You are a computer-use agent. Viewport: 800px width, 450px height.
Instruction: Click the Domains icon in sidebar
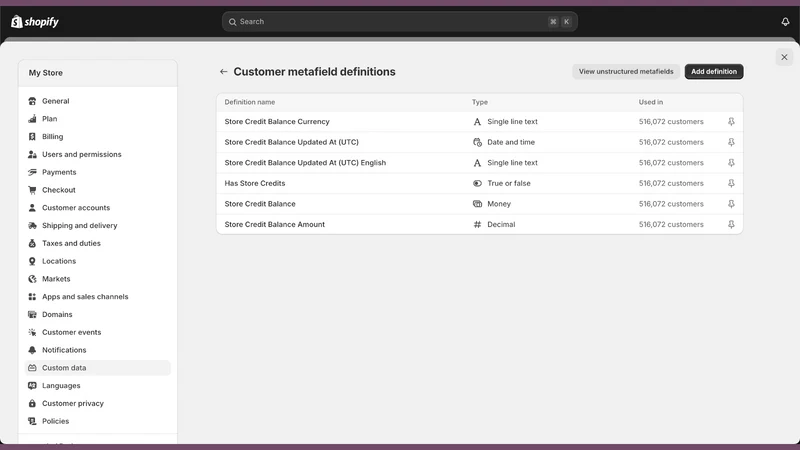[32, 314]
